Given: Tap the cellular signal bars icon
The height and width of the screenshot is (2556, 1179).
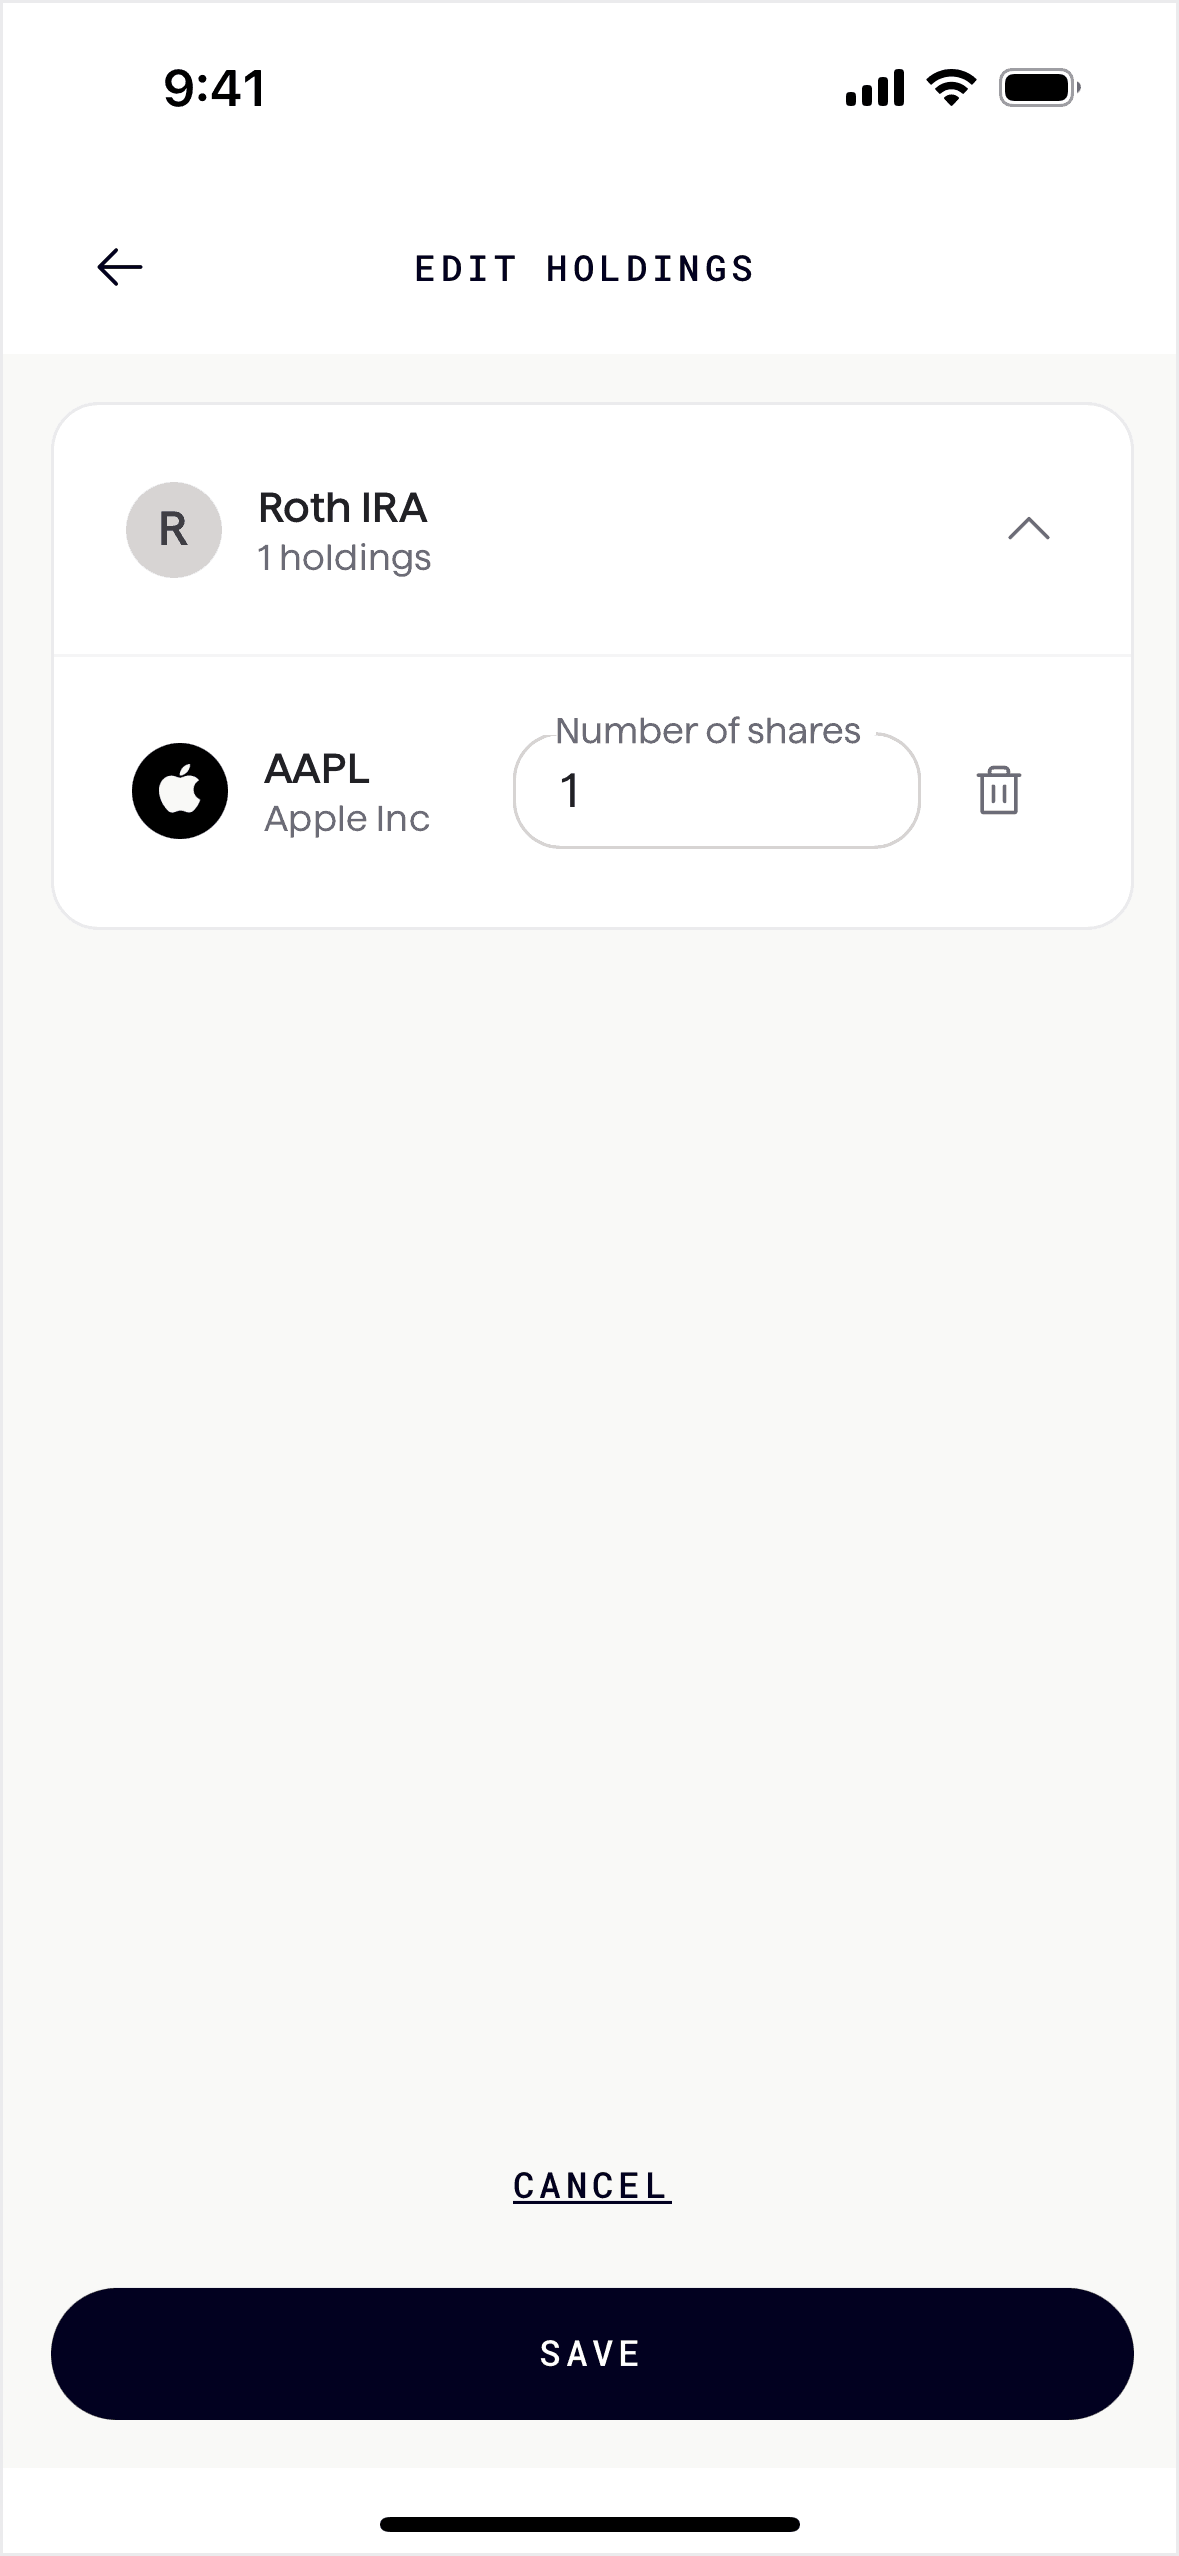Looking at the screenshot, I should tap(875, 88).
